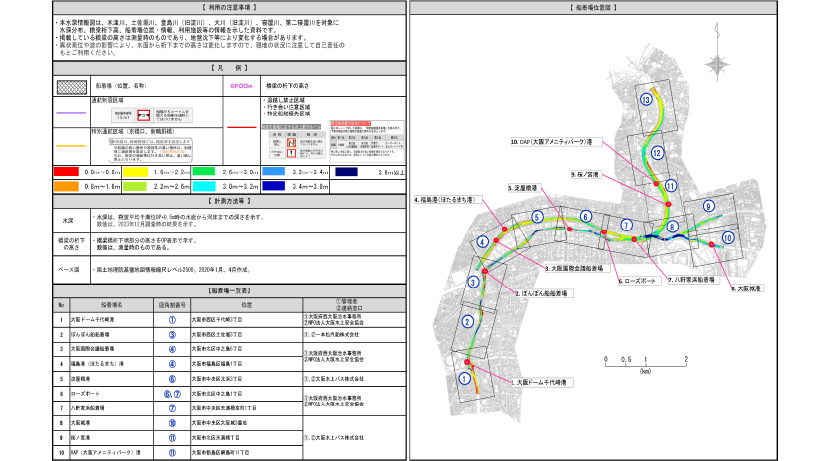831x461 pixels.
Task: Click circled section number 7 on the map
Action: (x=626, y=225)
